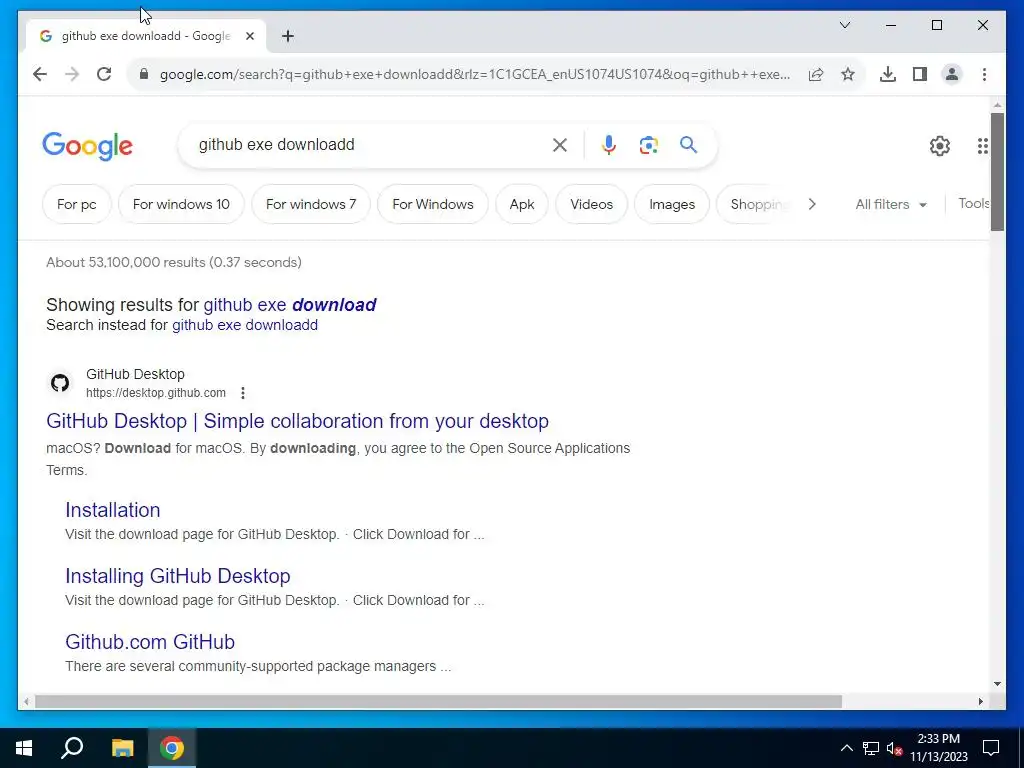Open Windows Start menu
1024x768 pixels.
tap(24, 748)
